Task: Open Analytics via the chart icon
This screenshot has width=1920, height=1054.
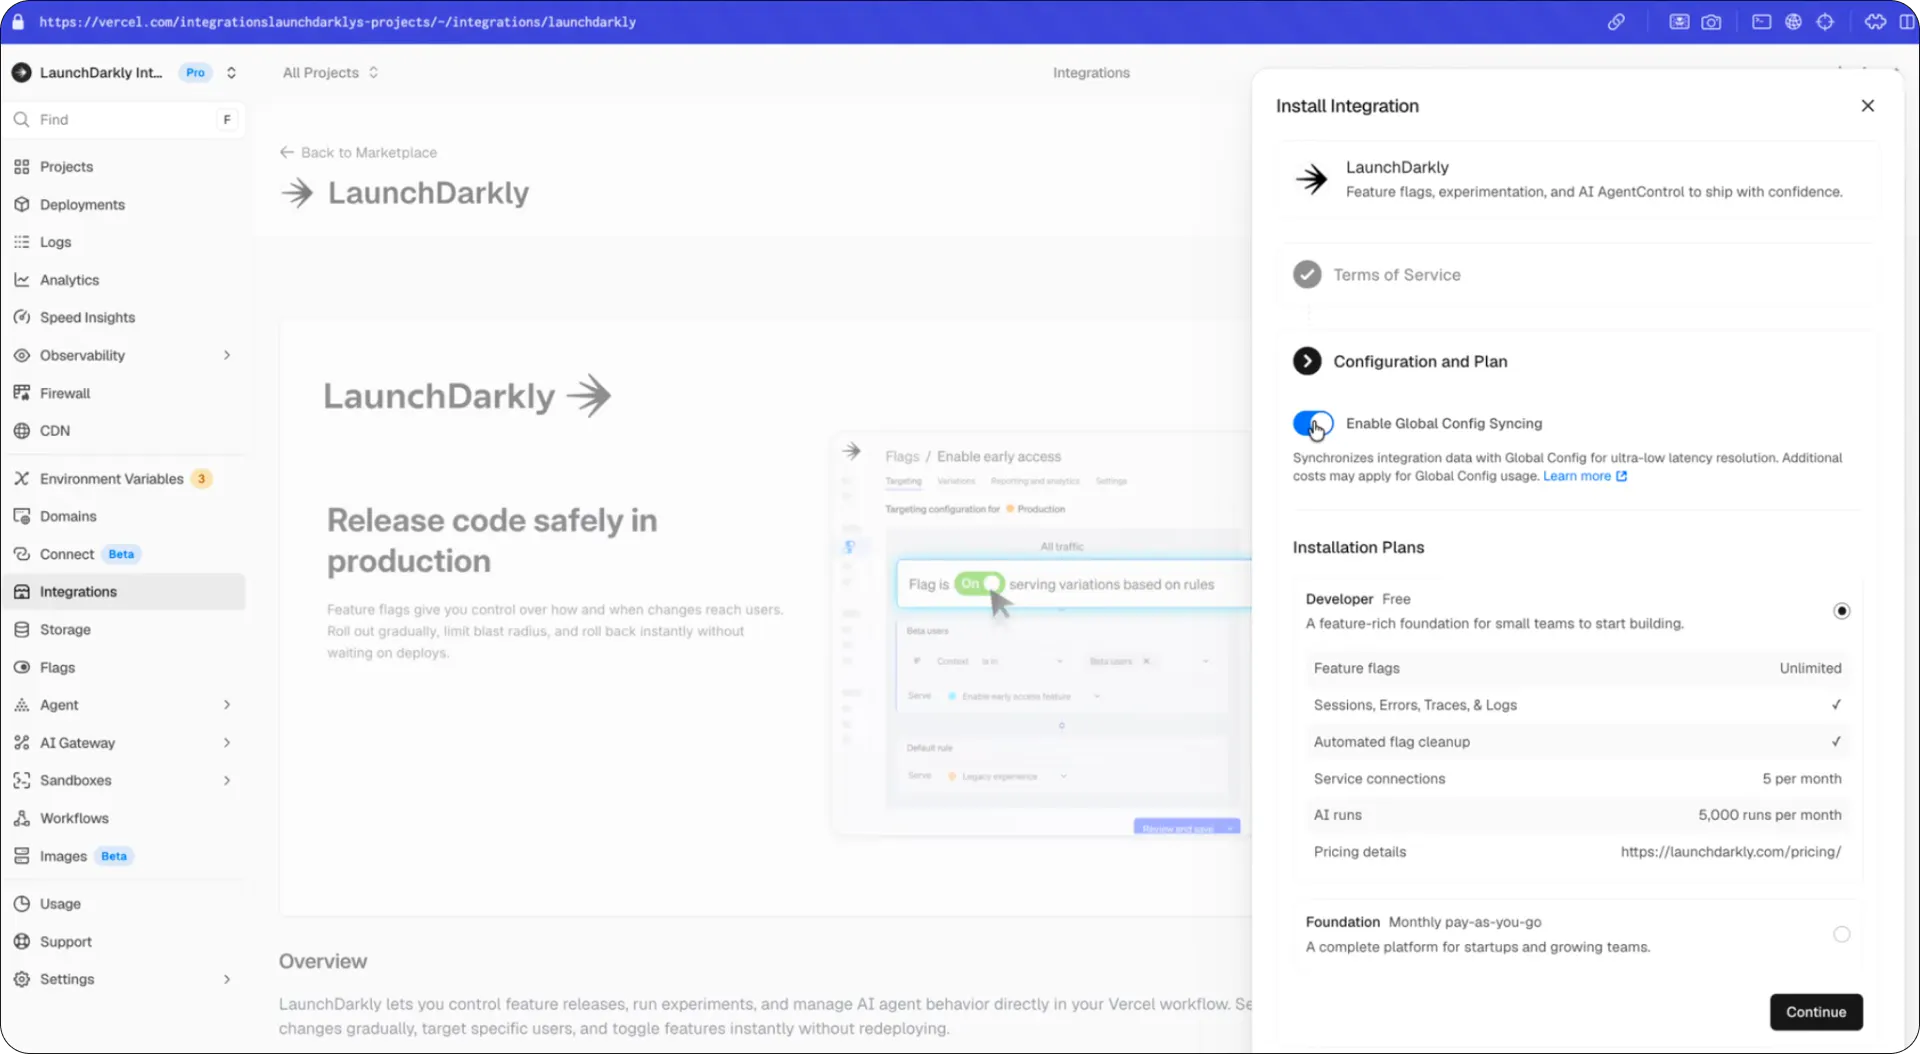Action: pos(22,280)
